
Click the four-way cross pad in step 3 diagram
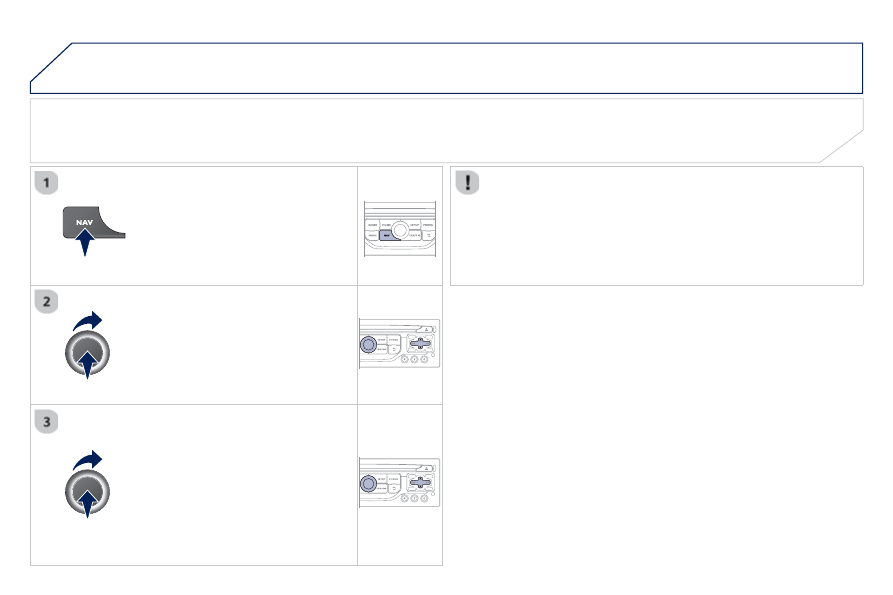(420, 482)
